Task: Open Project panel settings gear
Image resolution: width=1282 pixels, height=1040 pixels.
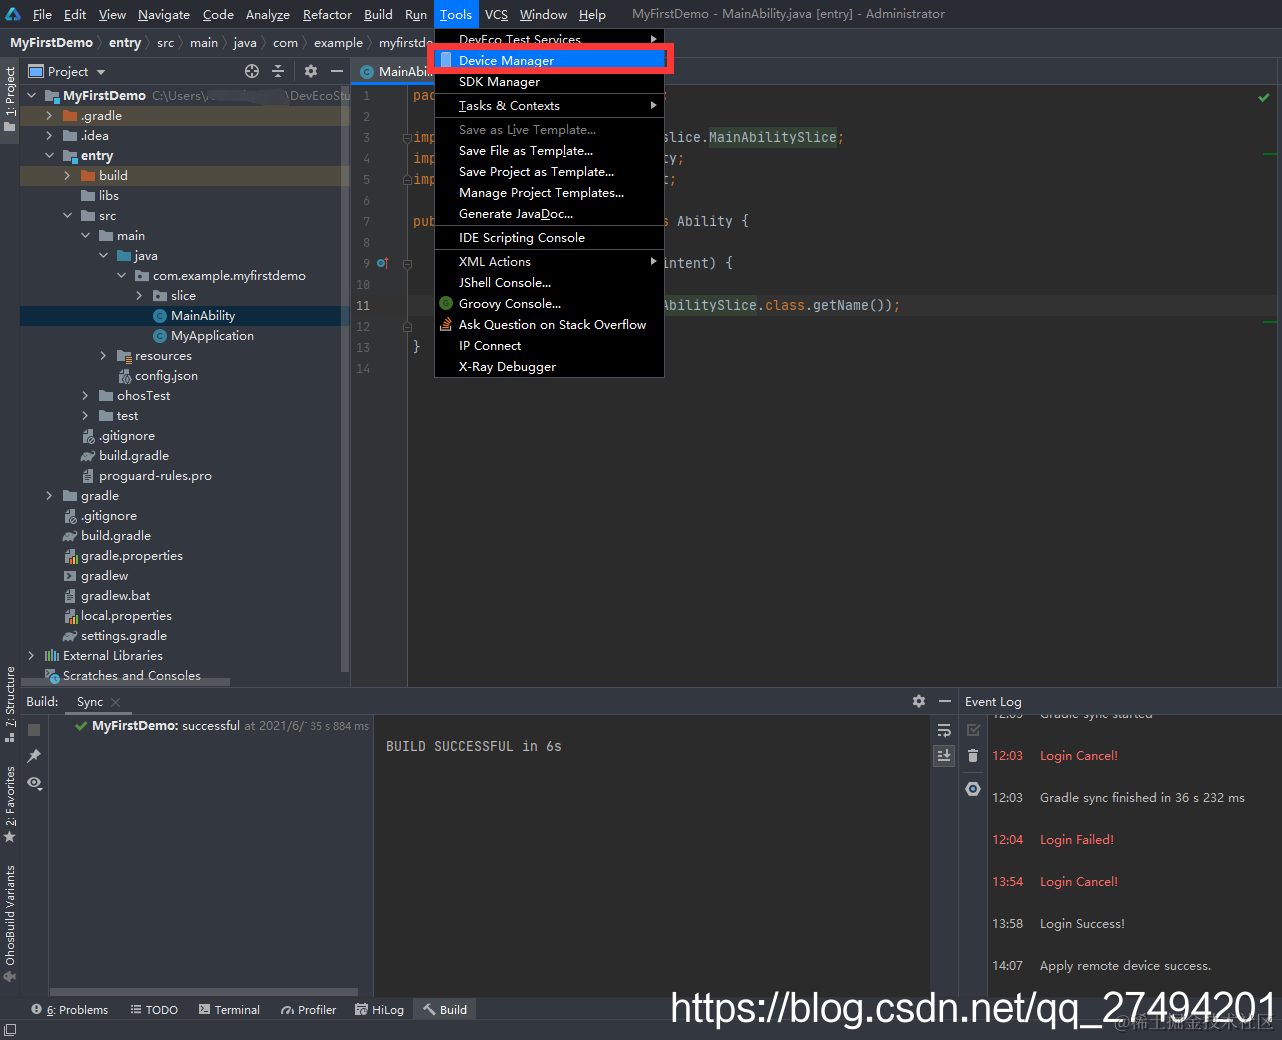Action: [x=311, y=71]
